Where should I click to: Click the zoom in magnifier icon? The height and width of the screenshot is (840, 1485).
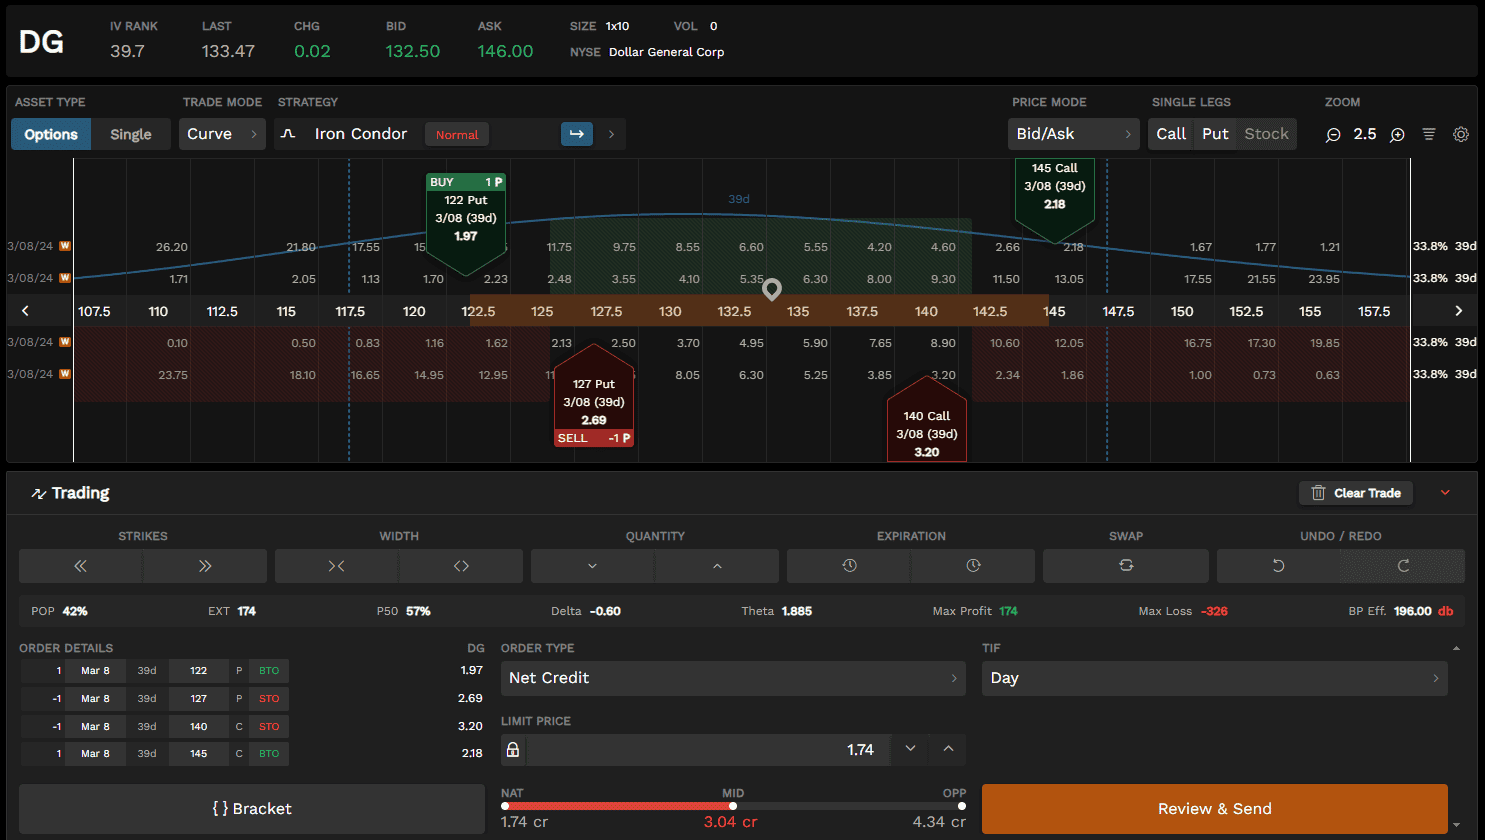[1397, 135]
